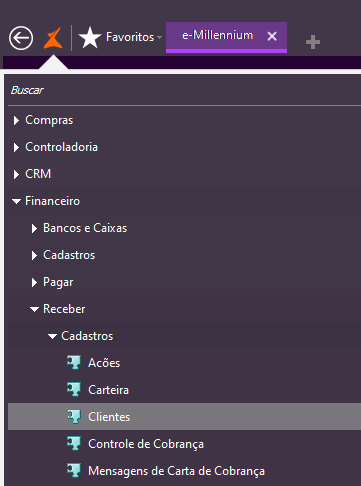The image size is (361, 486).
Task: Click the Controle de Cobrança icon
Action: (x=74, y=443)
